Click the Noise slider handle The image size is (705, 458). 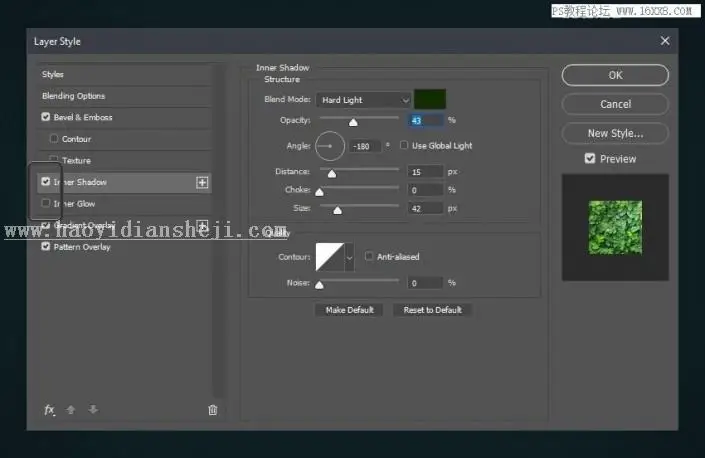pos(319,285)
